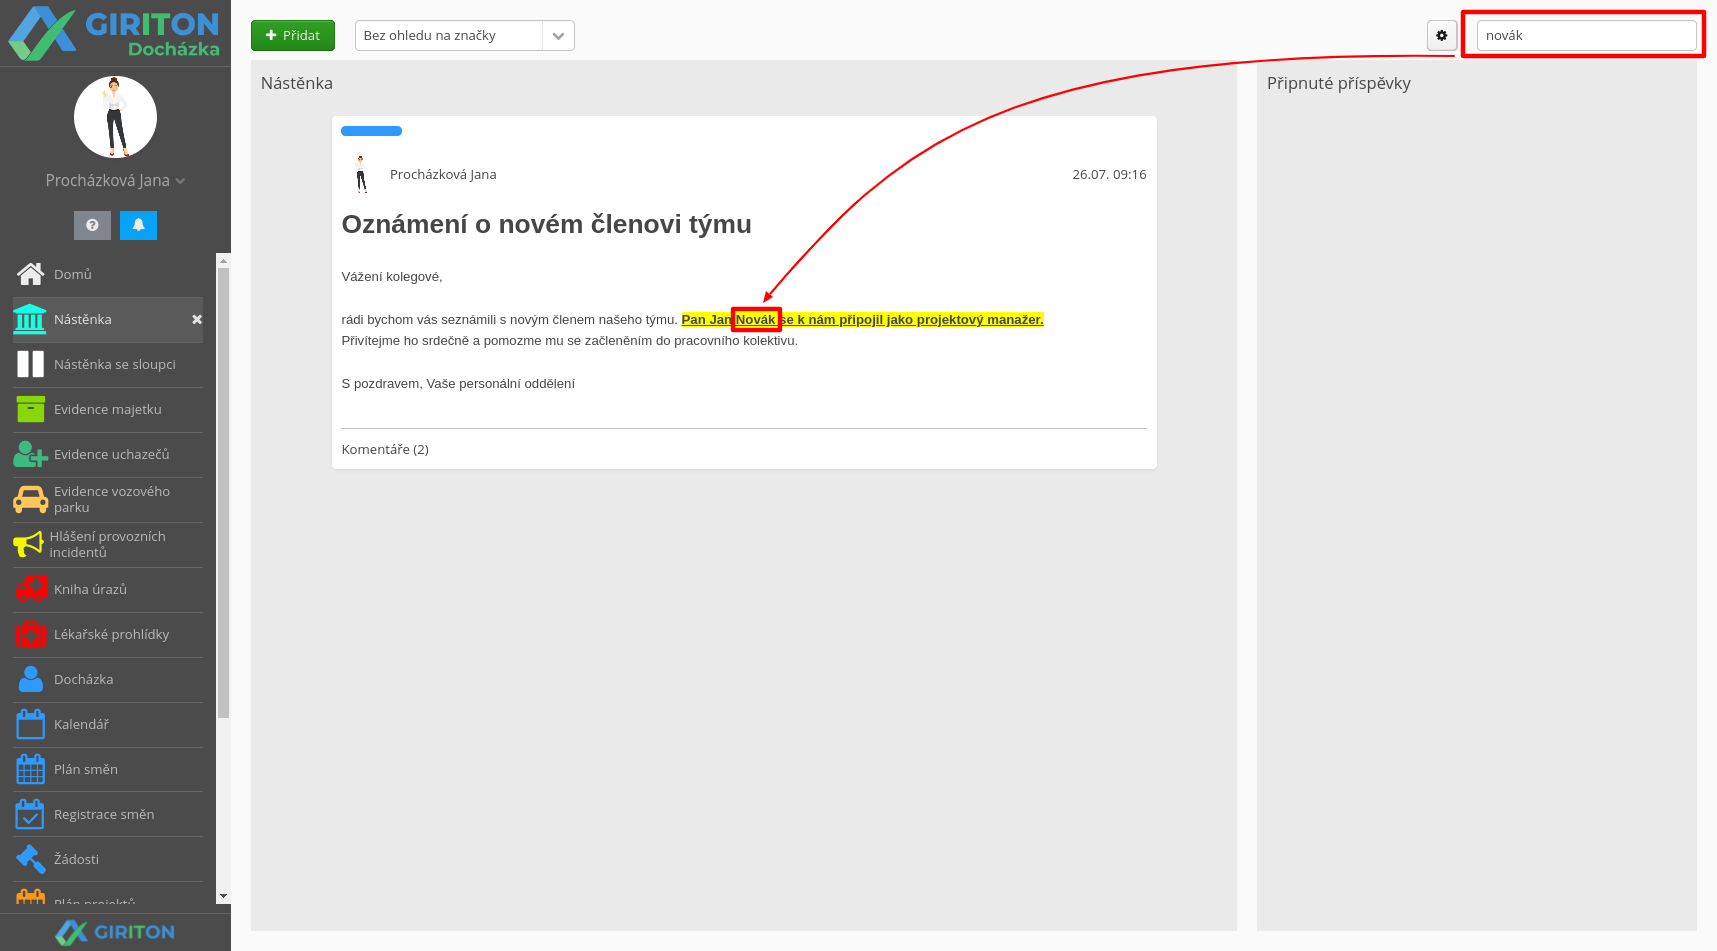Open notifications bell button
This screenshot has height=951, width=1717.
click(x=138, y=225)
